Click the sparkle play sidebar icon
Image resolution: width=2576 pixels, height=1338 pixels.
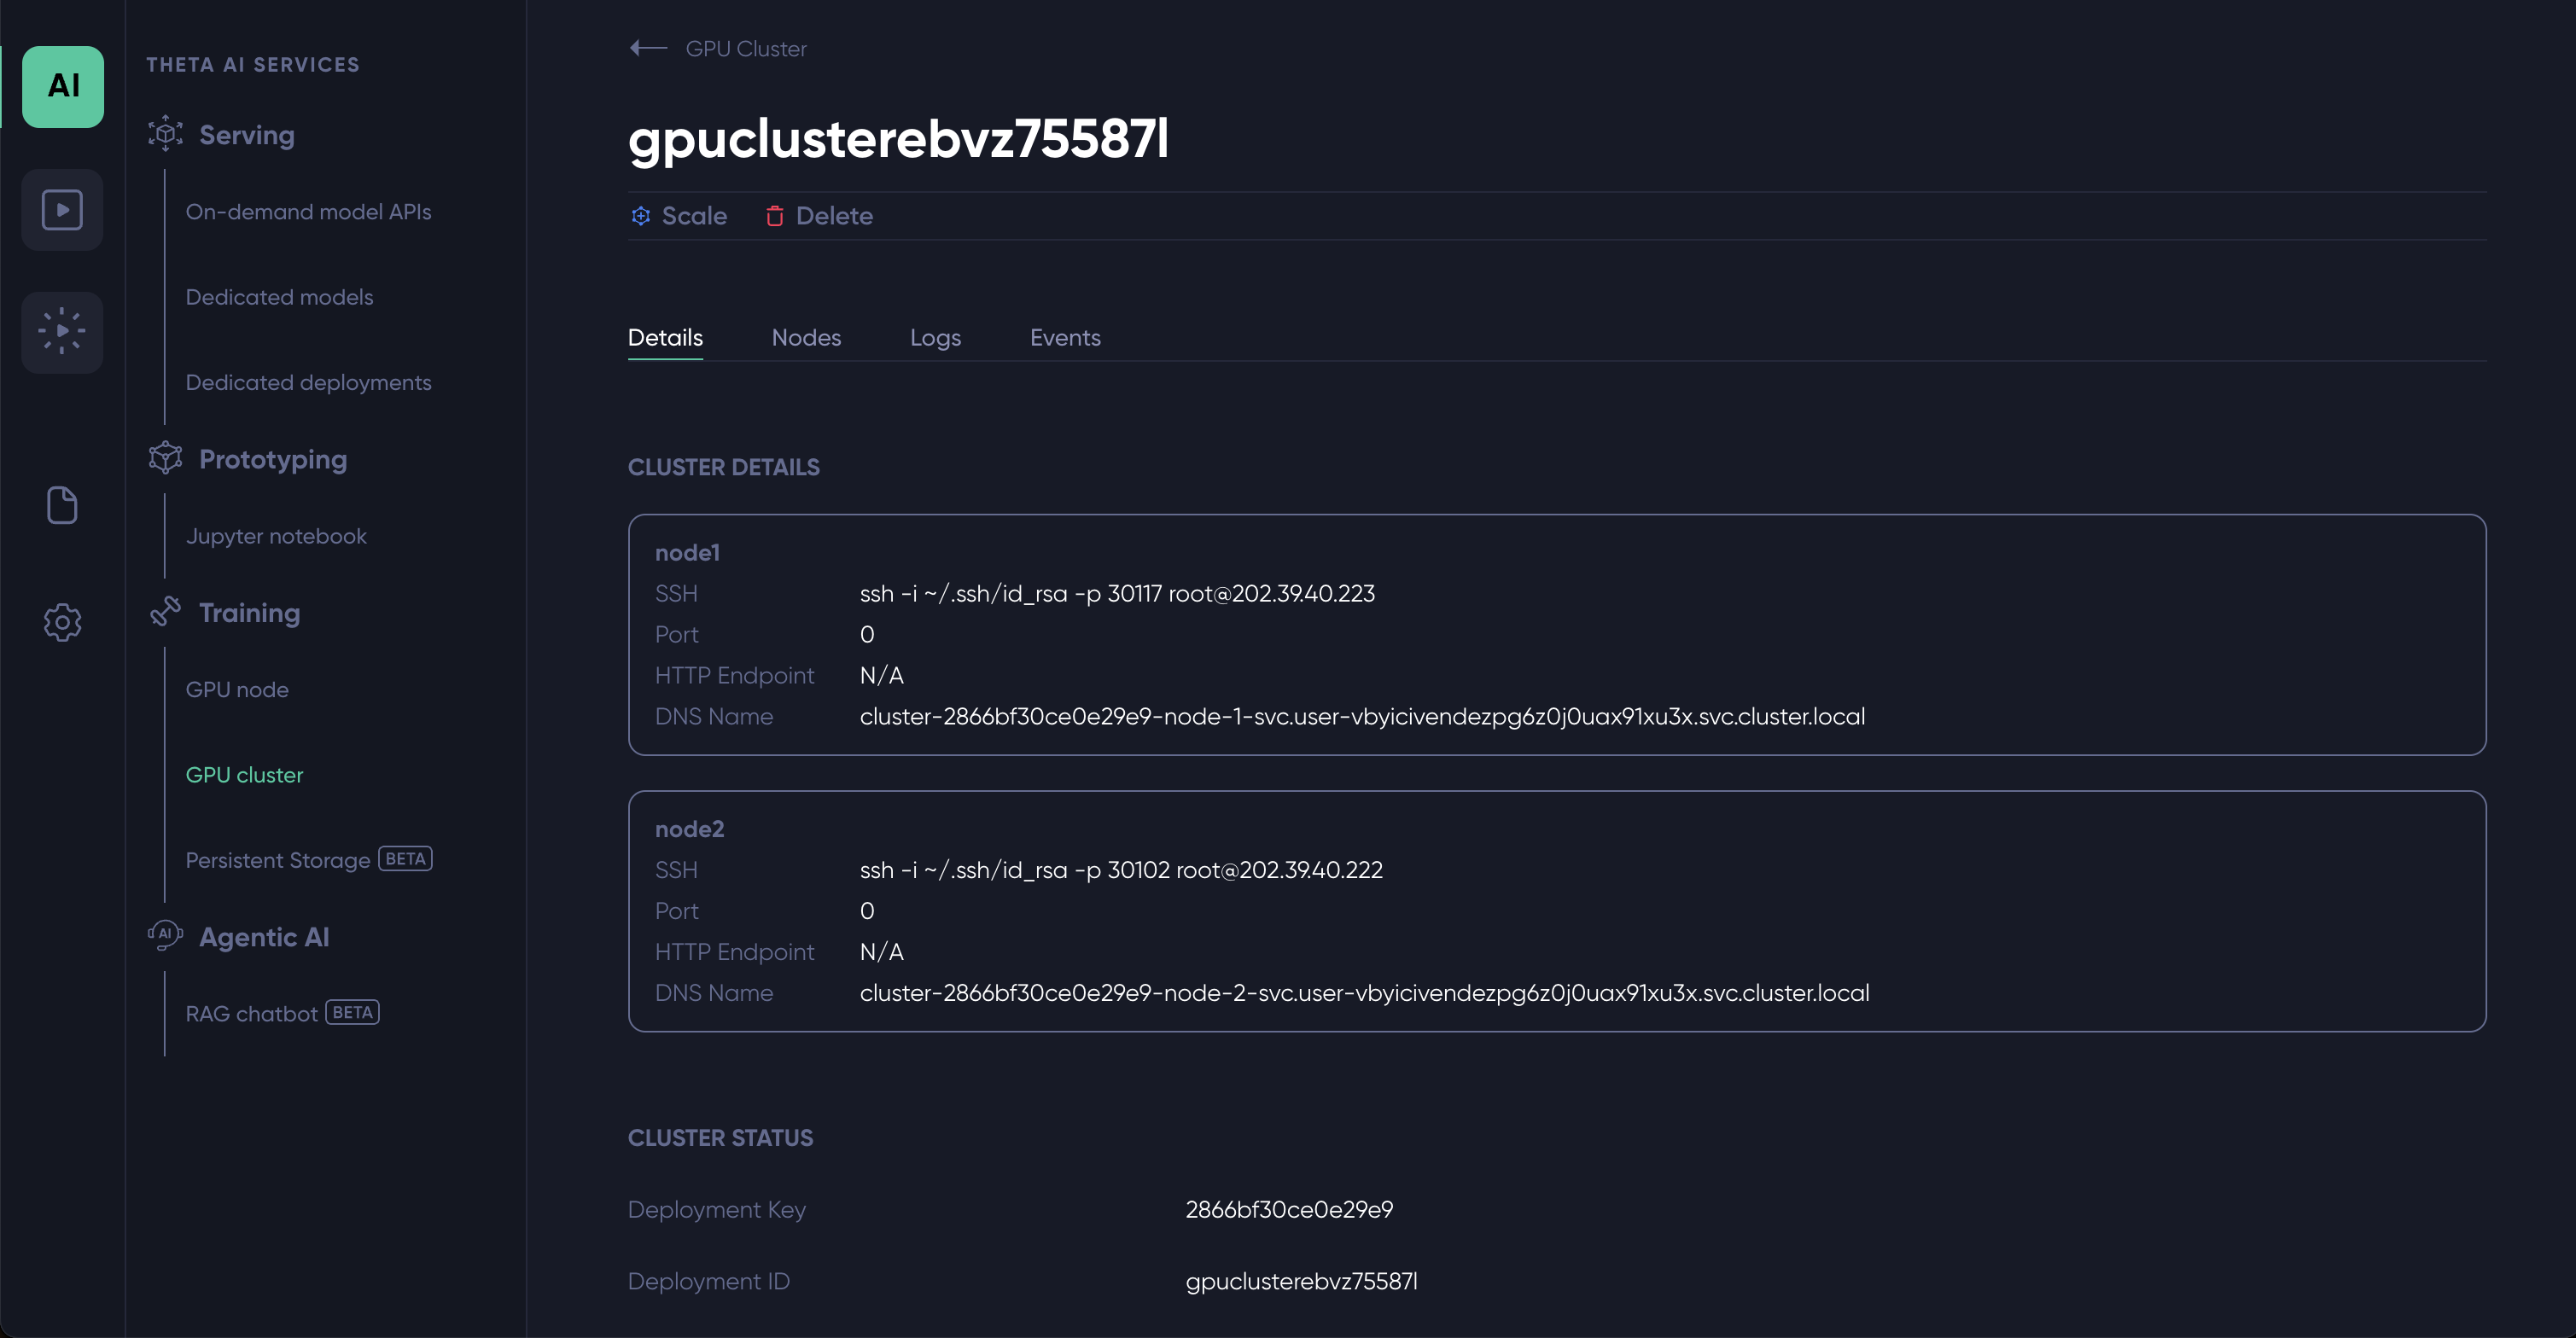62,331
